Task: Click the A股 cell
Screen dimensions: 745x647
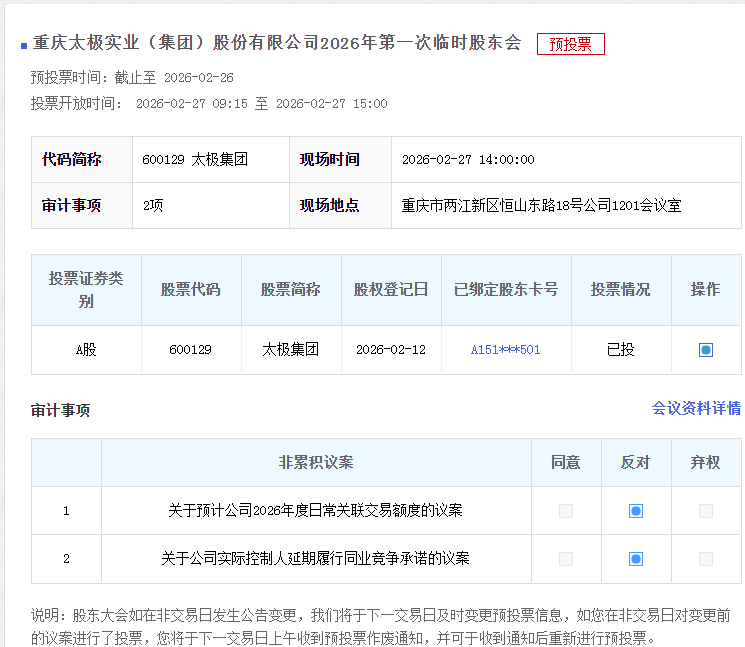Action: [86, 350]
